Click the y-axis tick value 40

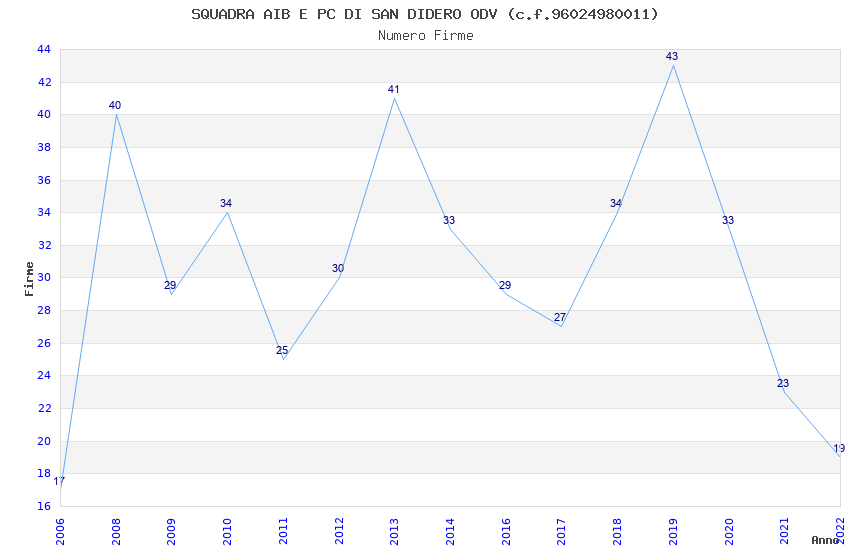coord(44,114)
